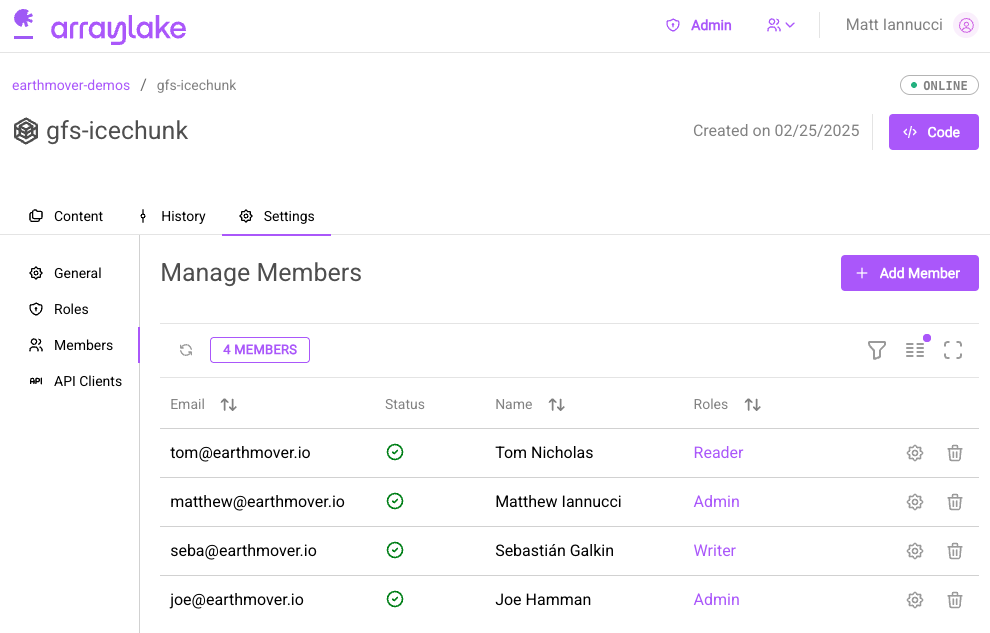990x633 pixels.
Task: Refresh the members list
Action: point(186,350)
